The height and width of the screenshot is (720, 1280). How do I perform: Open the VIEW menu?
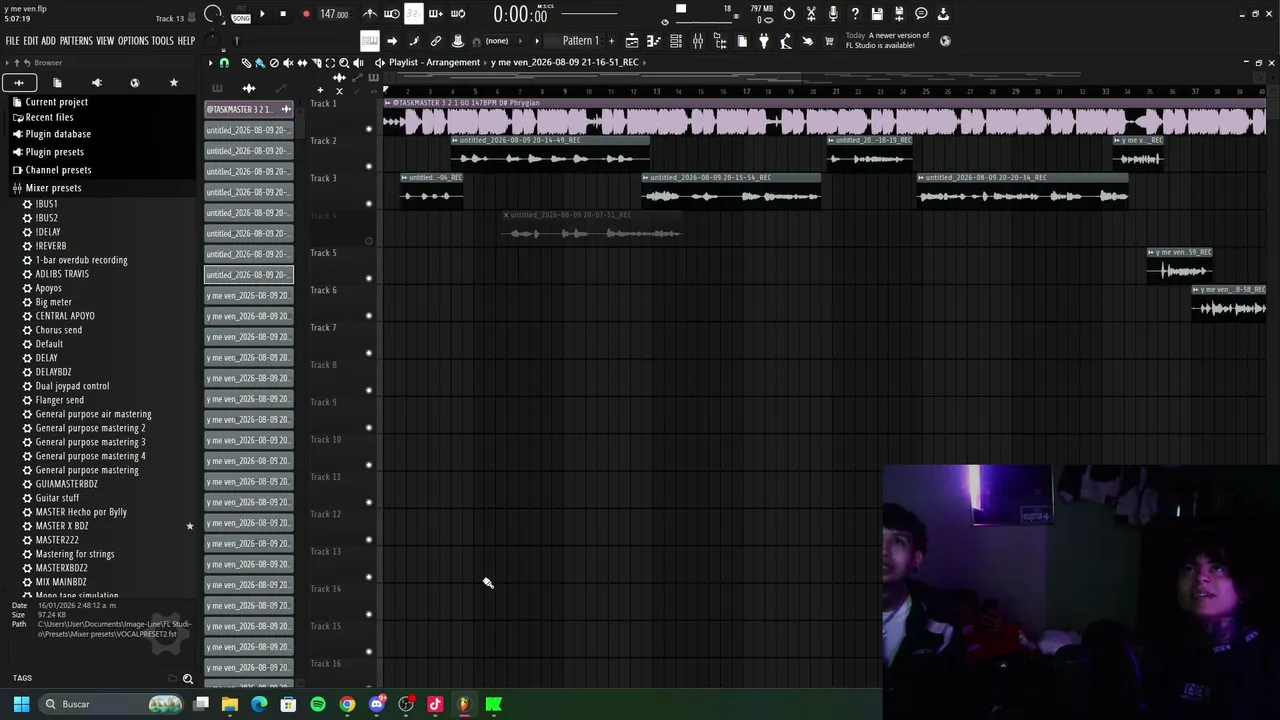pos(105,41)
